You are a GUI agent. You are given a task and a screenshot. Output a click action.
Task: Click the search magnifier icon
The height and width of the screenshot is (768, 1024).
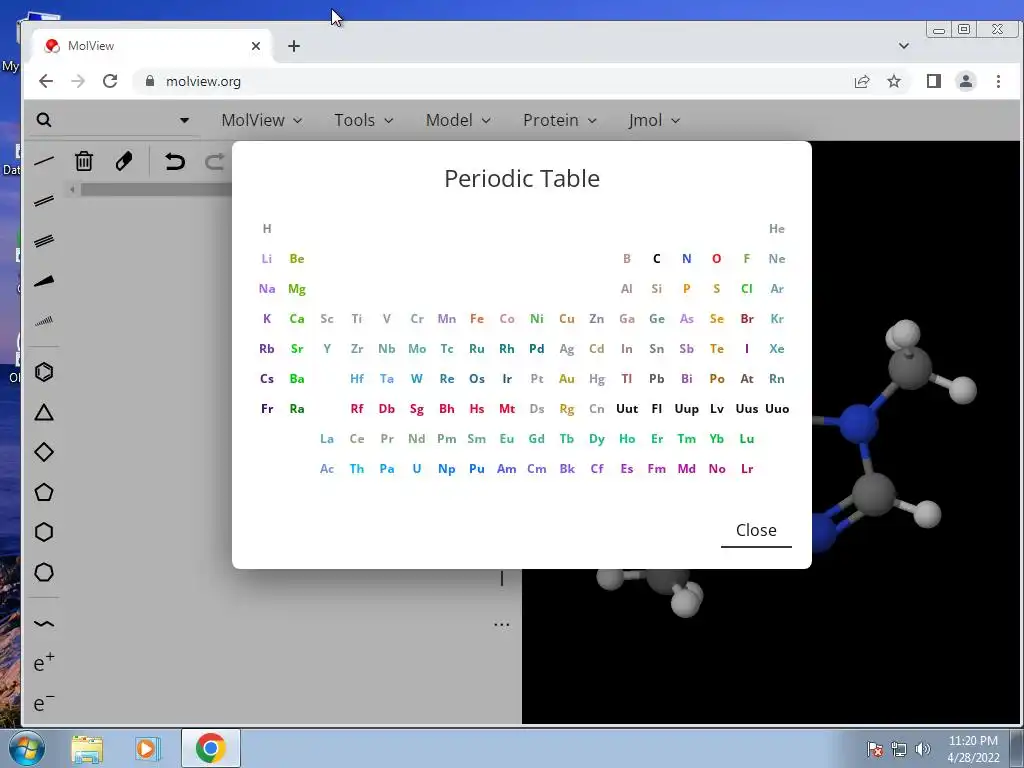pos(44,120)
